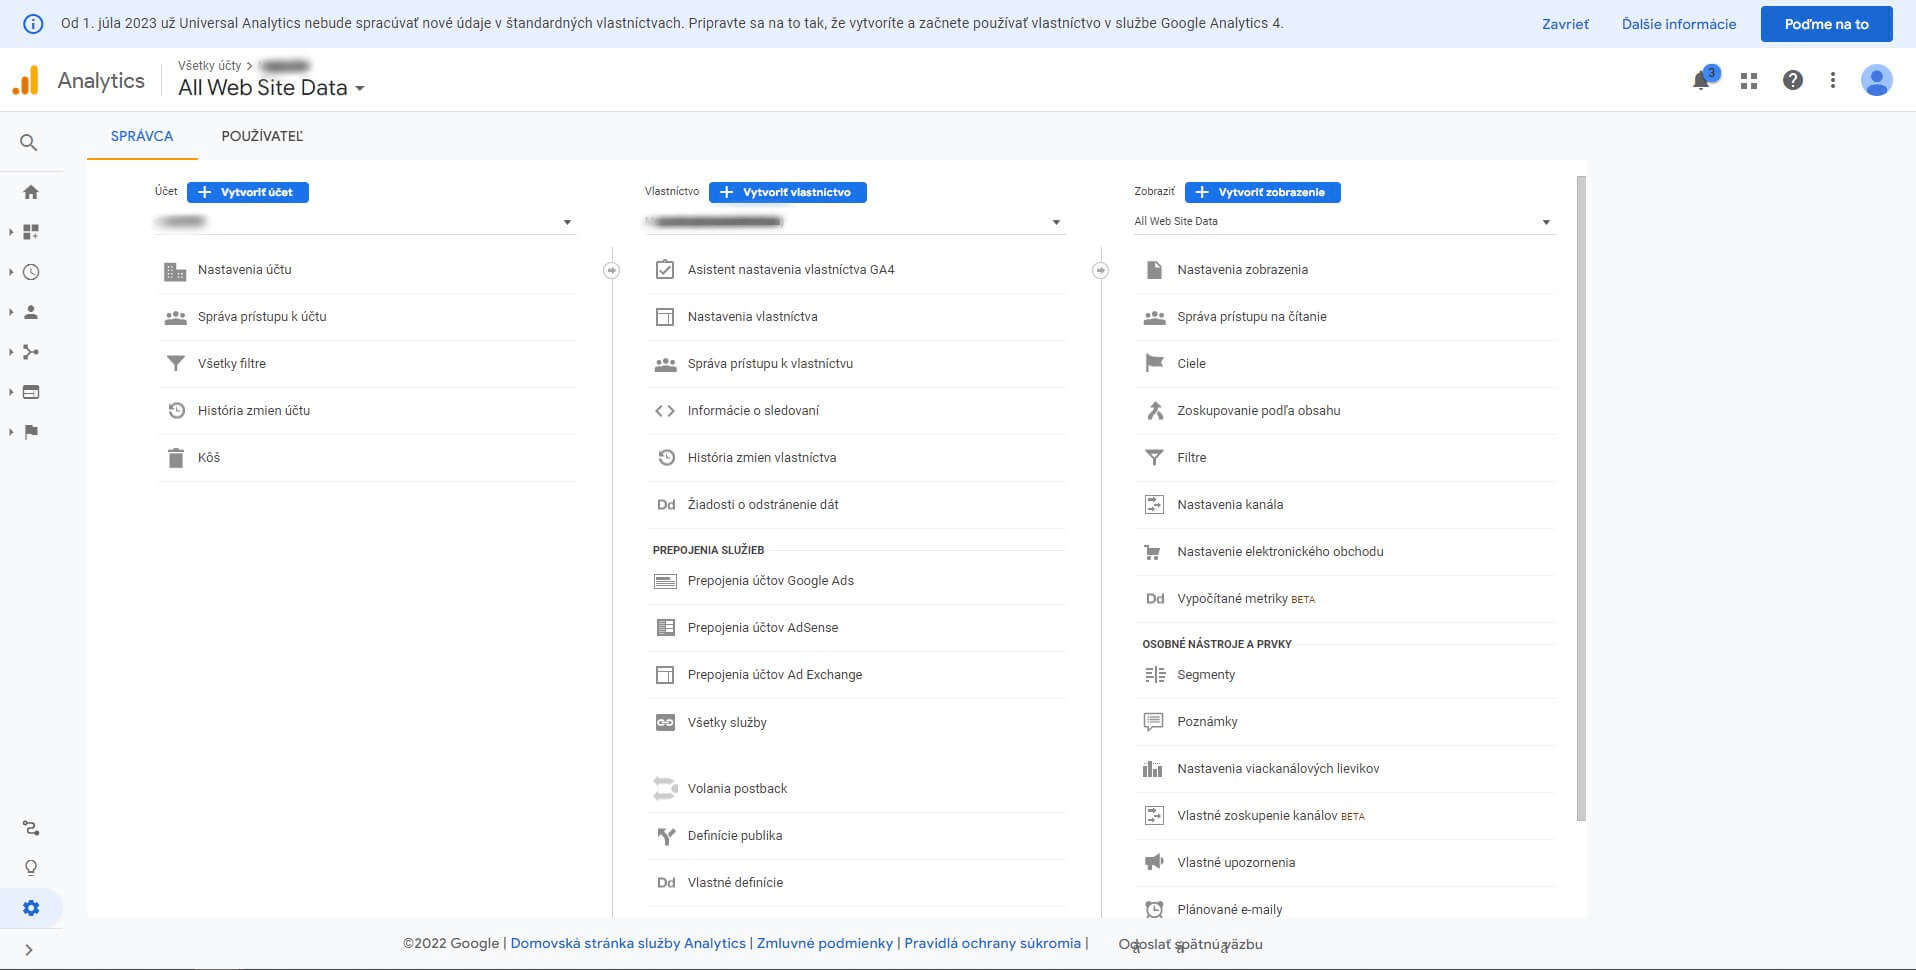Open Acquisition icon in sidebar

(x=31, y=352)
